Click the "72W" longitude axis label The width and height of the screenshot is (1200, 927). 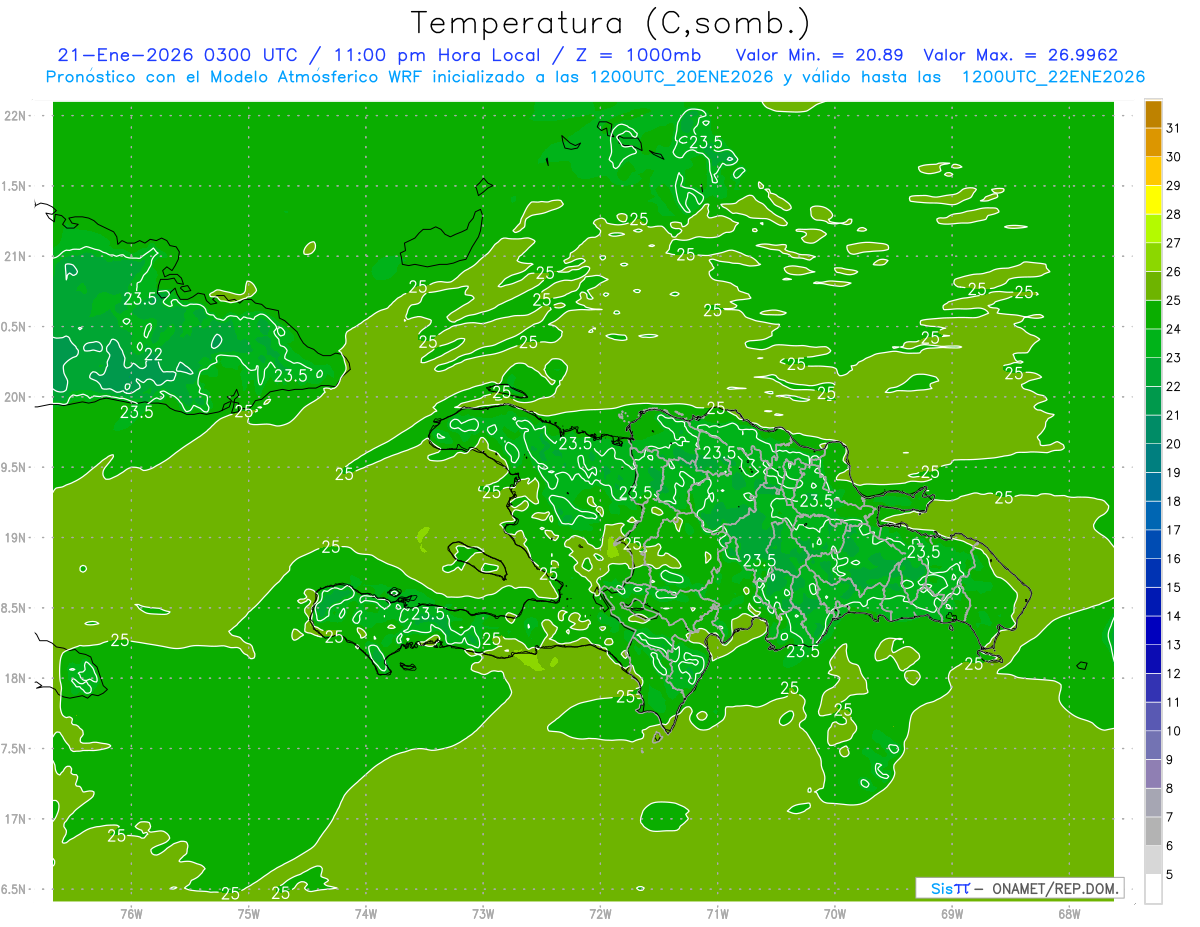(600, 913)
